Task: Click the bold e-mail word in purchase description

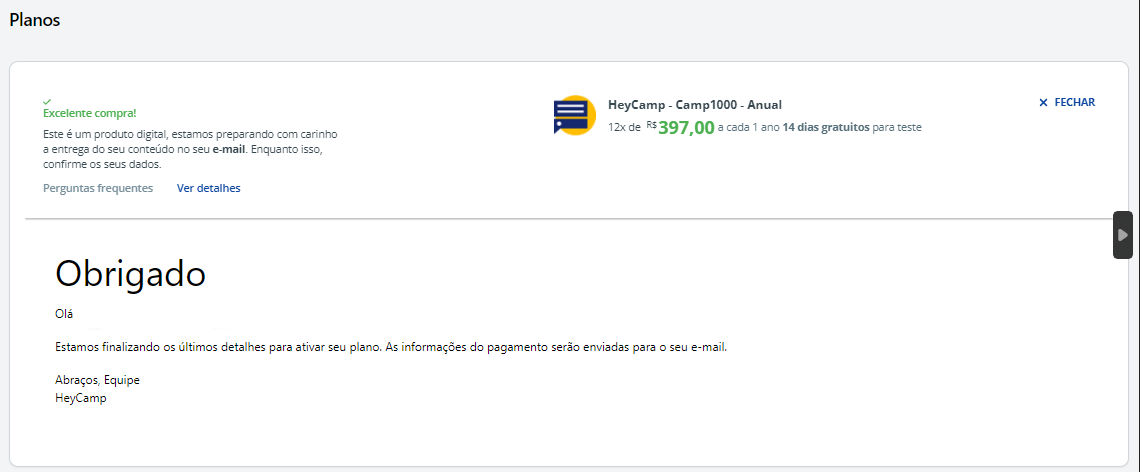Action: click(229, 149)
